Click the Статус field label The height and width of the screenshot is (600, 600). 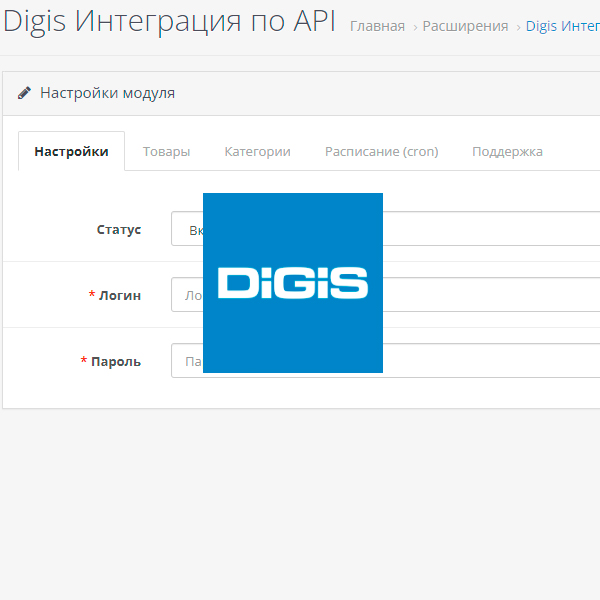[119, 229]
